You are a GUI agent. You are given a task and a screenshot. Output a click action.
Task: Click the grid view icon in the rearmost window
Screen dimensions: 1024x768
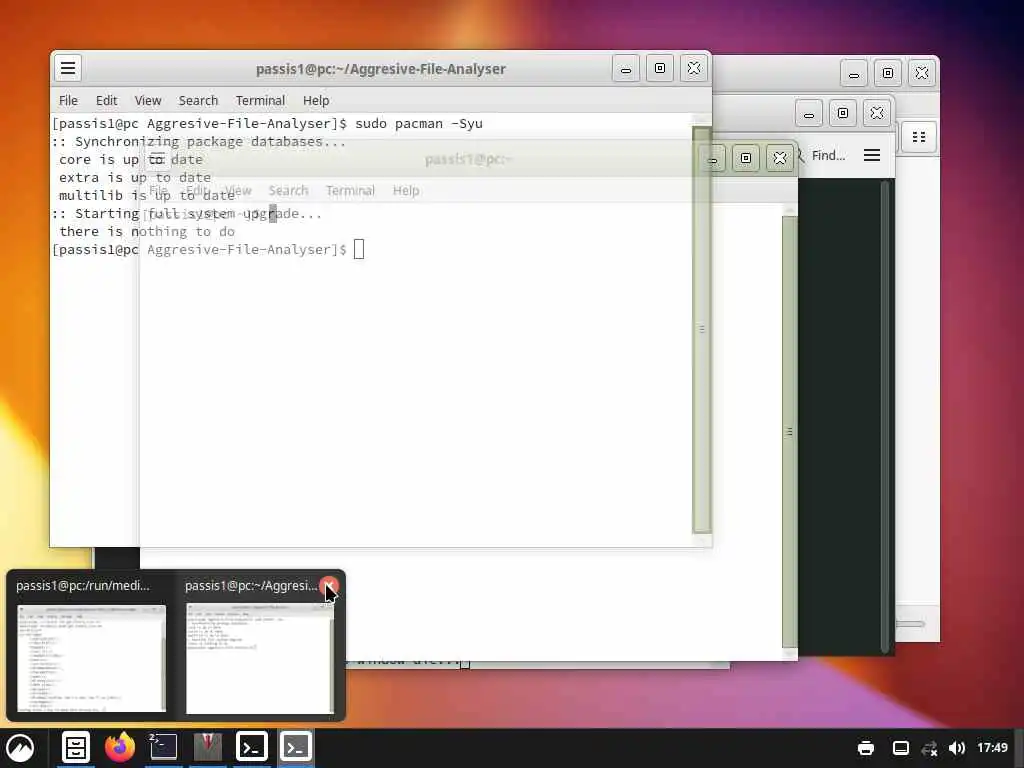click(x=919, y=136)
